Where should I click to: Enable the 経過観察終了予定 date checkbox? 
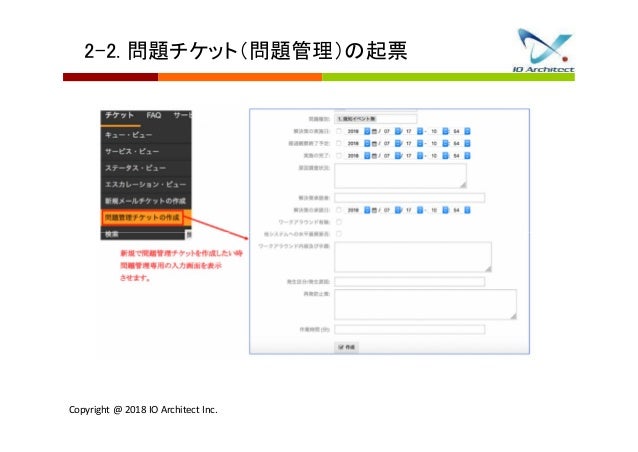[339, 143]
